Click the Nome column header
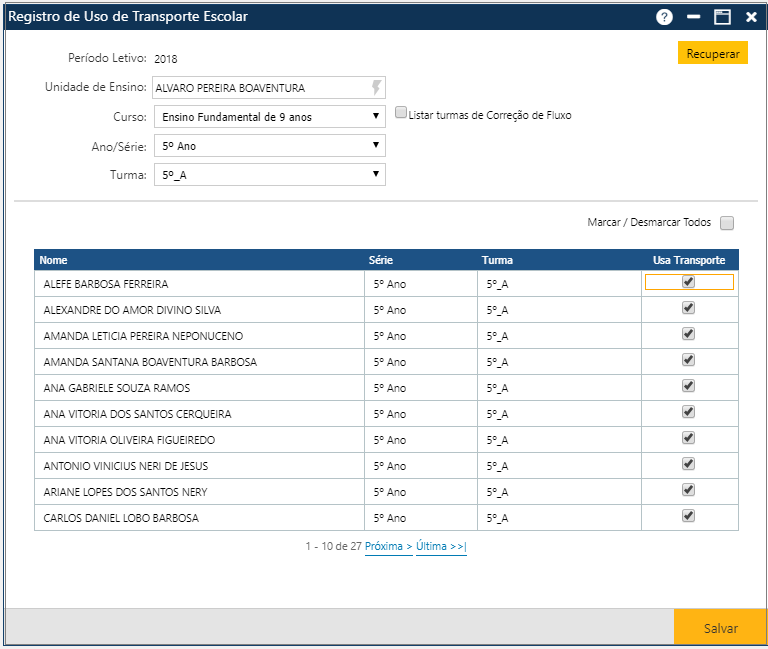The width and height of the screenshot is (768, 649). pos(54,260)
